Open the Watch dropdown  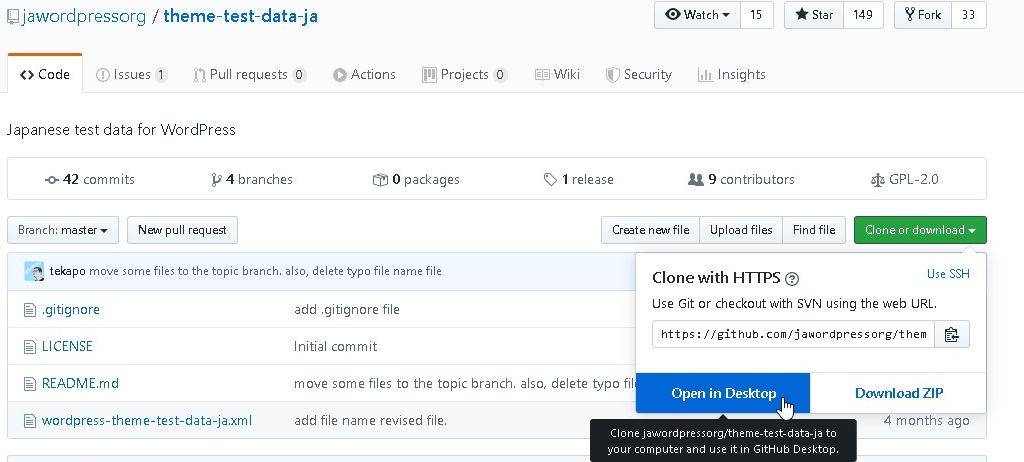(x=697, y=15)
